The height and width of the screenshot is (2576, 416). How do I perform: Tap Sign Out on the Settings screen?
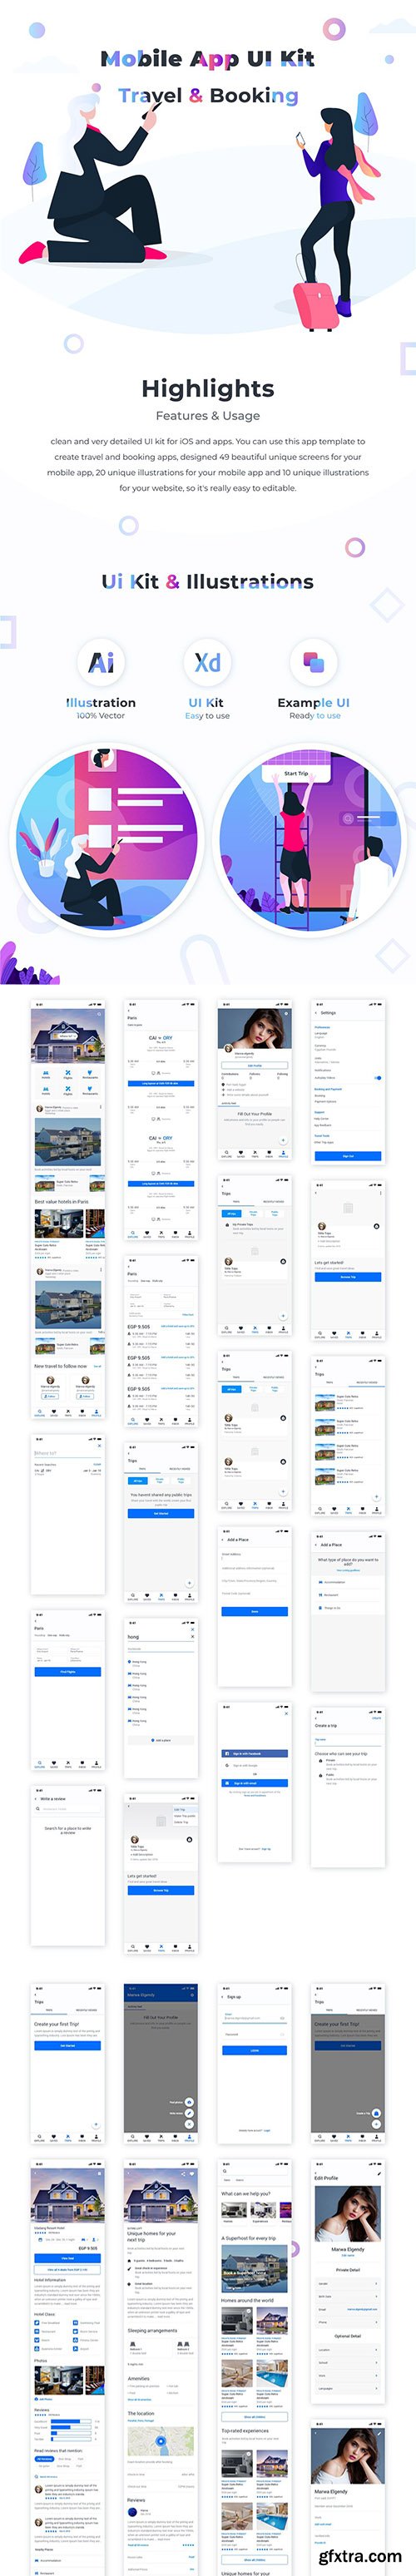point(348,1156)
